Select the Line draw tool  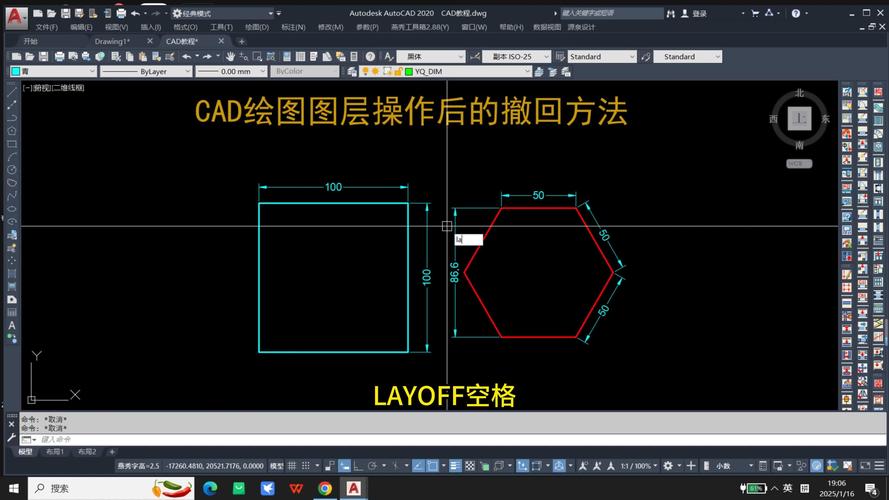click(11, 91)
